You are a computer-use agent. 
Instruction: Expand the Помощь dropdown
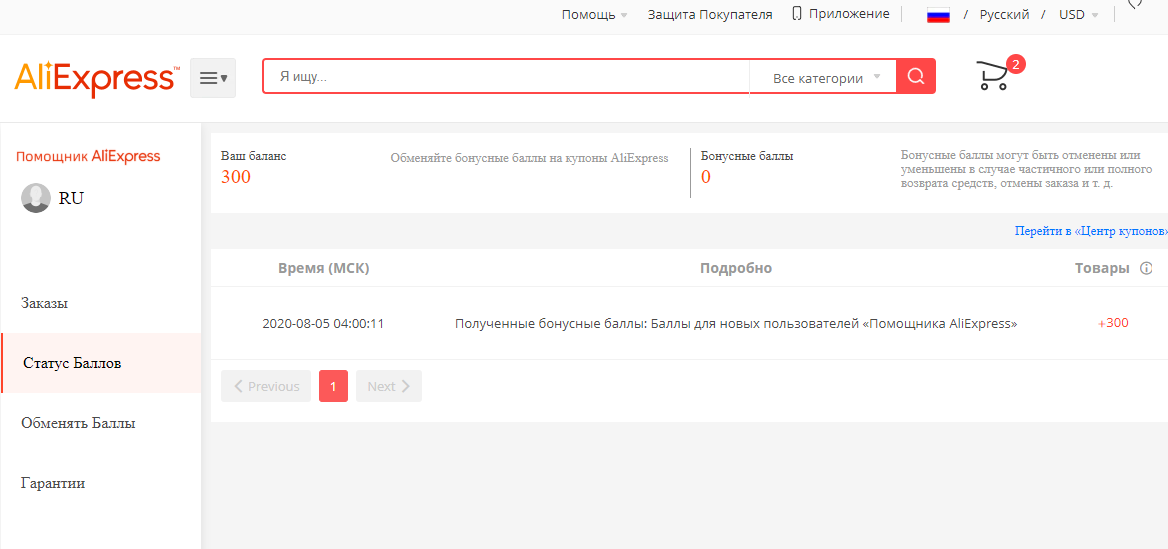tap(594, 14)
